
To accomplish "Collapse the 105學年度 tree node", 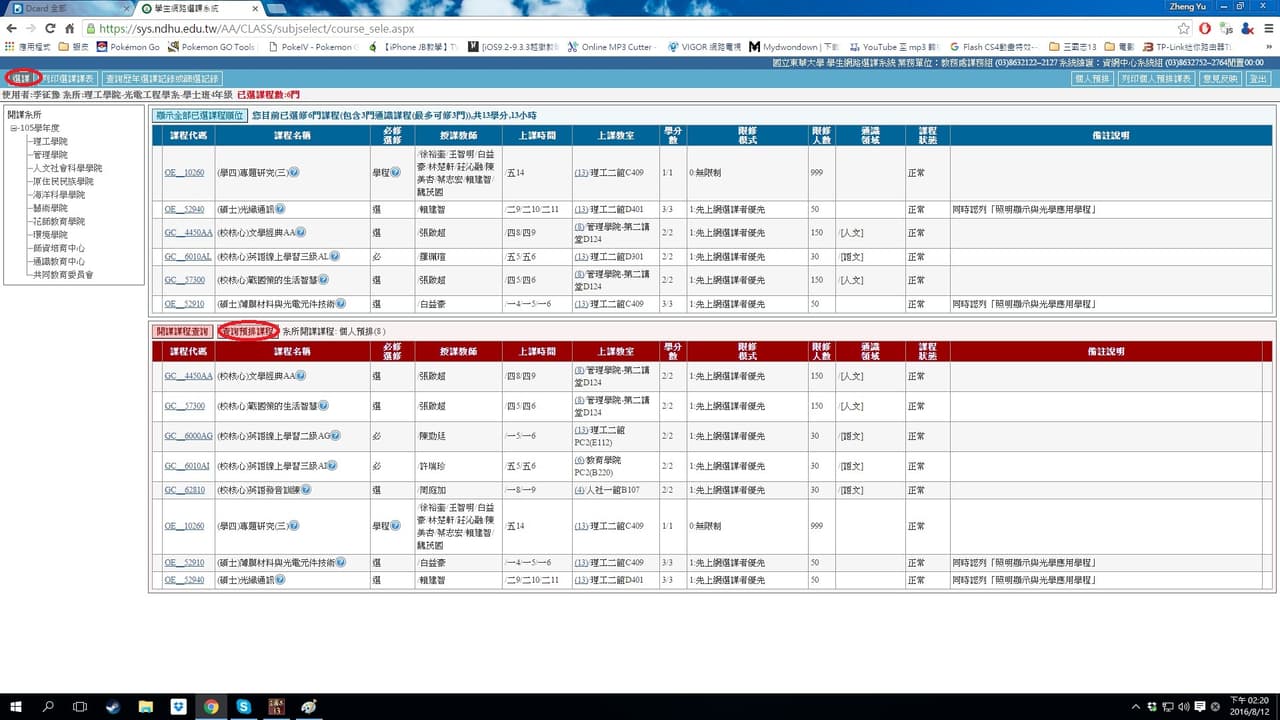I will pos(14,128).
